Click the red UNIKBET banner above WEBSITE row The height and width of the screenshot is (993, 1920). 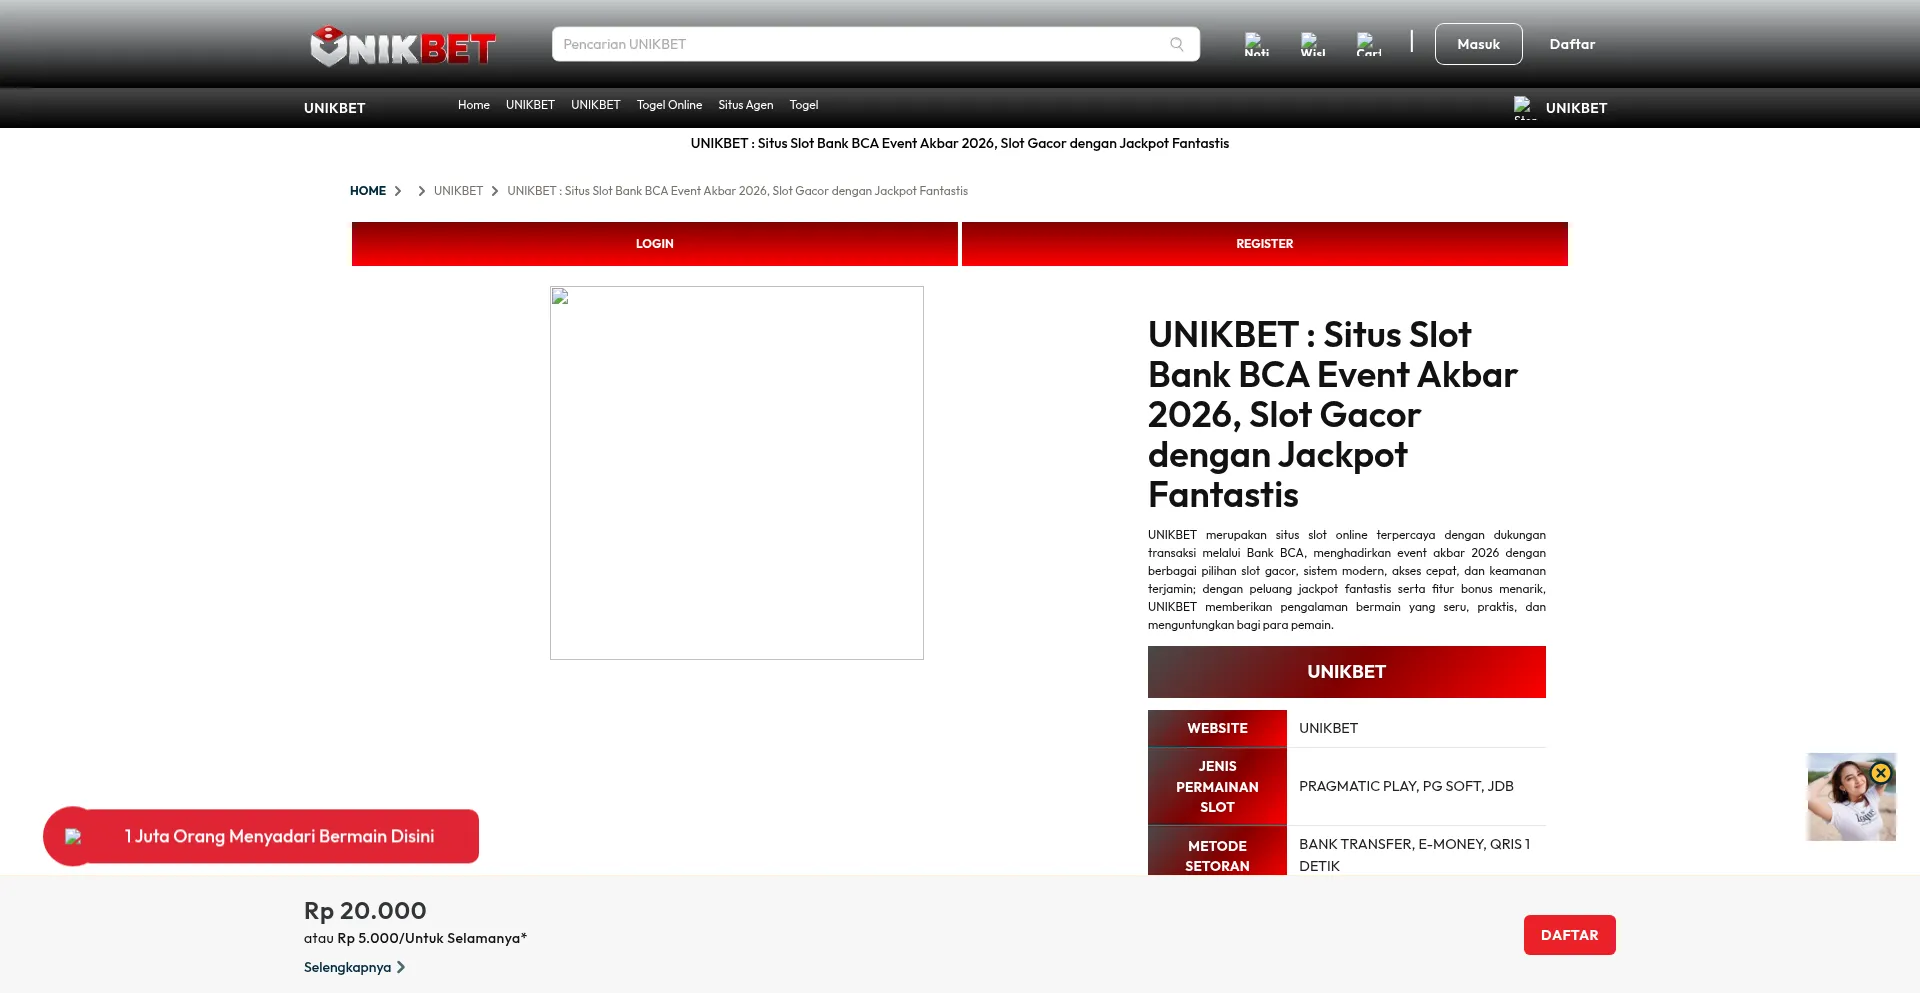(1347, 672)
